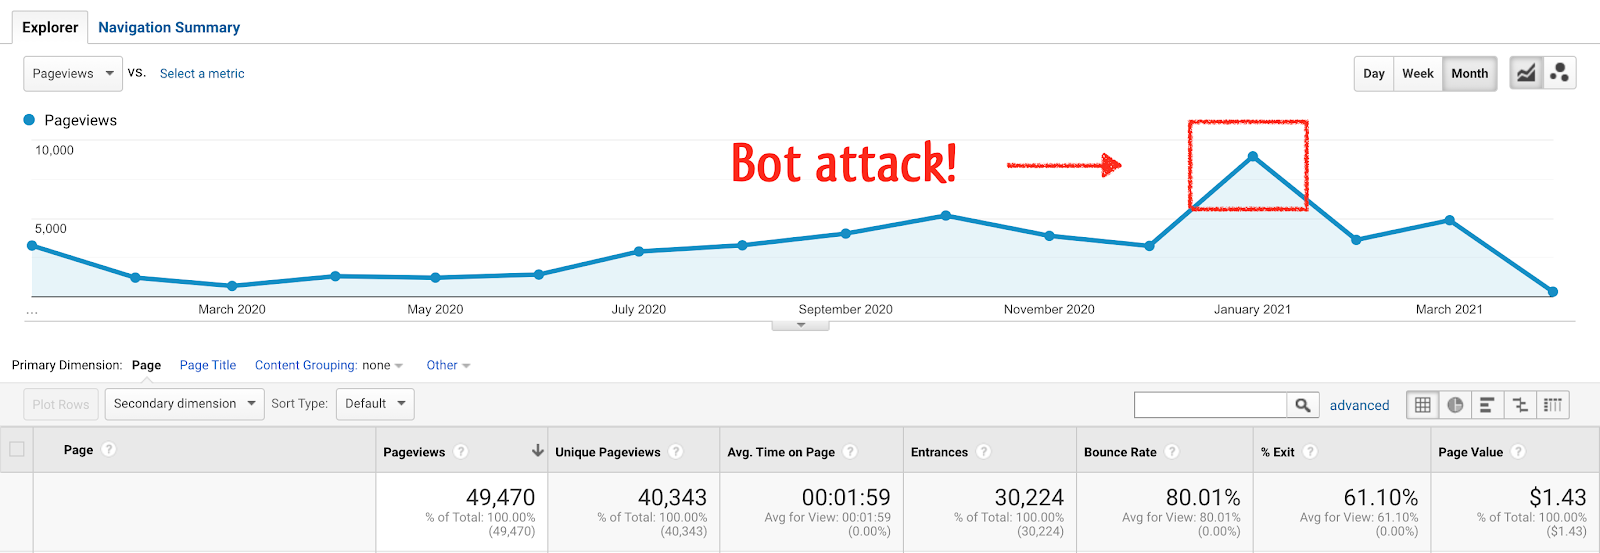Screen dimensions: 1600x553
Task: Click the 40,343 unique pageviews value
Action: [672, 497]
